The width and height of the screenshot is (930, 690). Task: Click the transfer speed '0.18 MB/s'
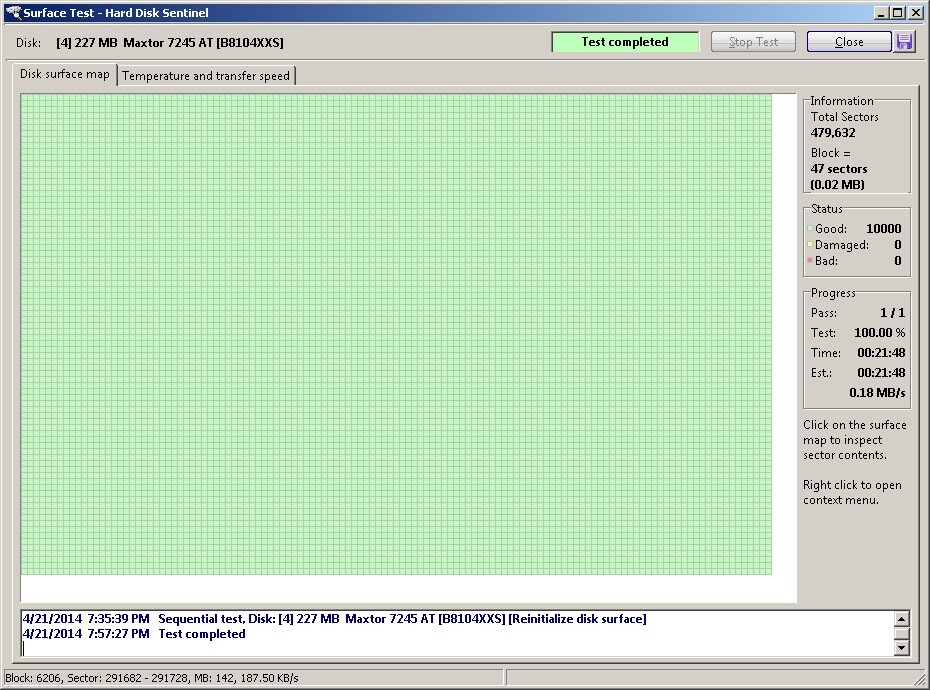pos(877,393)
